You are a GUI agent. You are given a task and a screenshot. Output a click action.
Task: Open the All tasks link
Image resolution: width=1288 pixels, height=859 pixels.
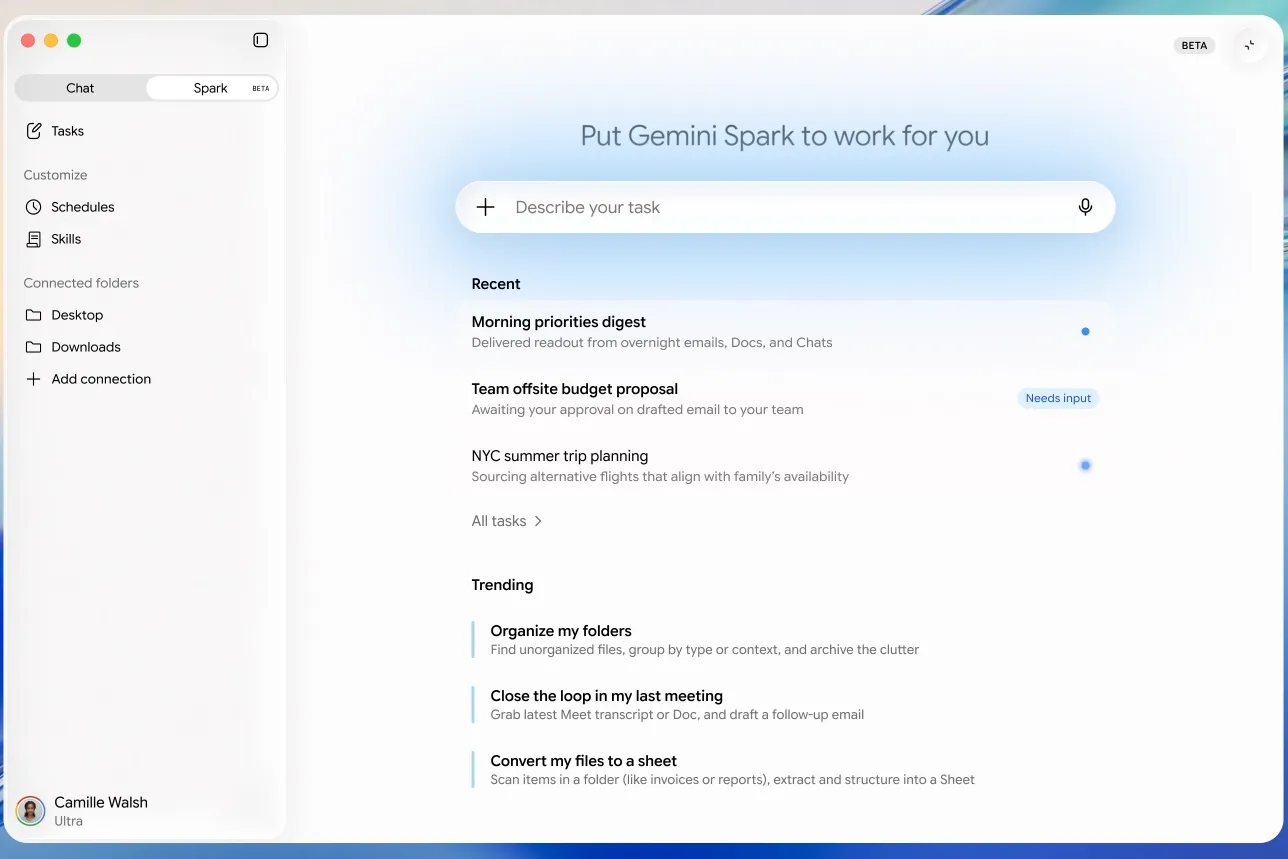tap(499, 521)
